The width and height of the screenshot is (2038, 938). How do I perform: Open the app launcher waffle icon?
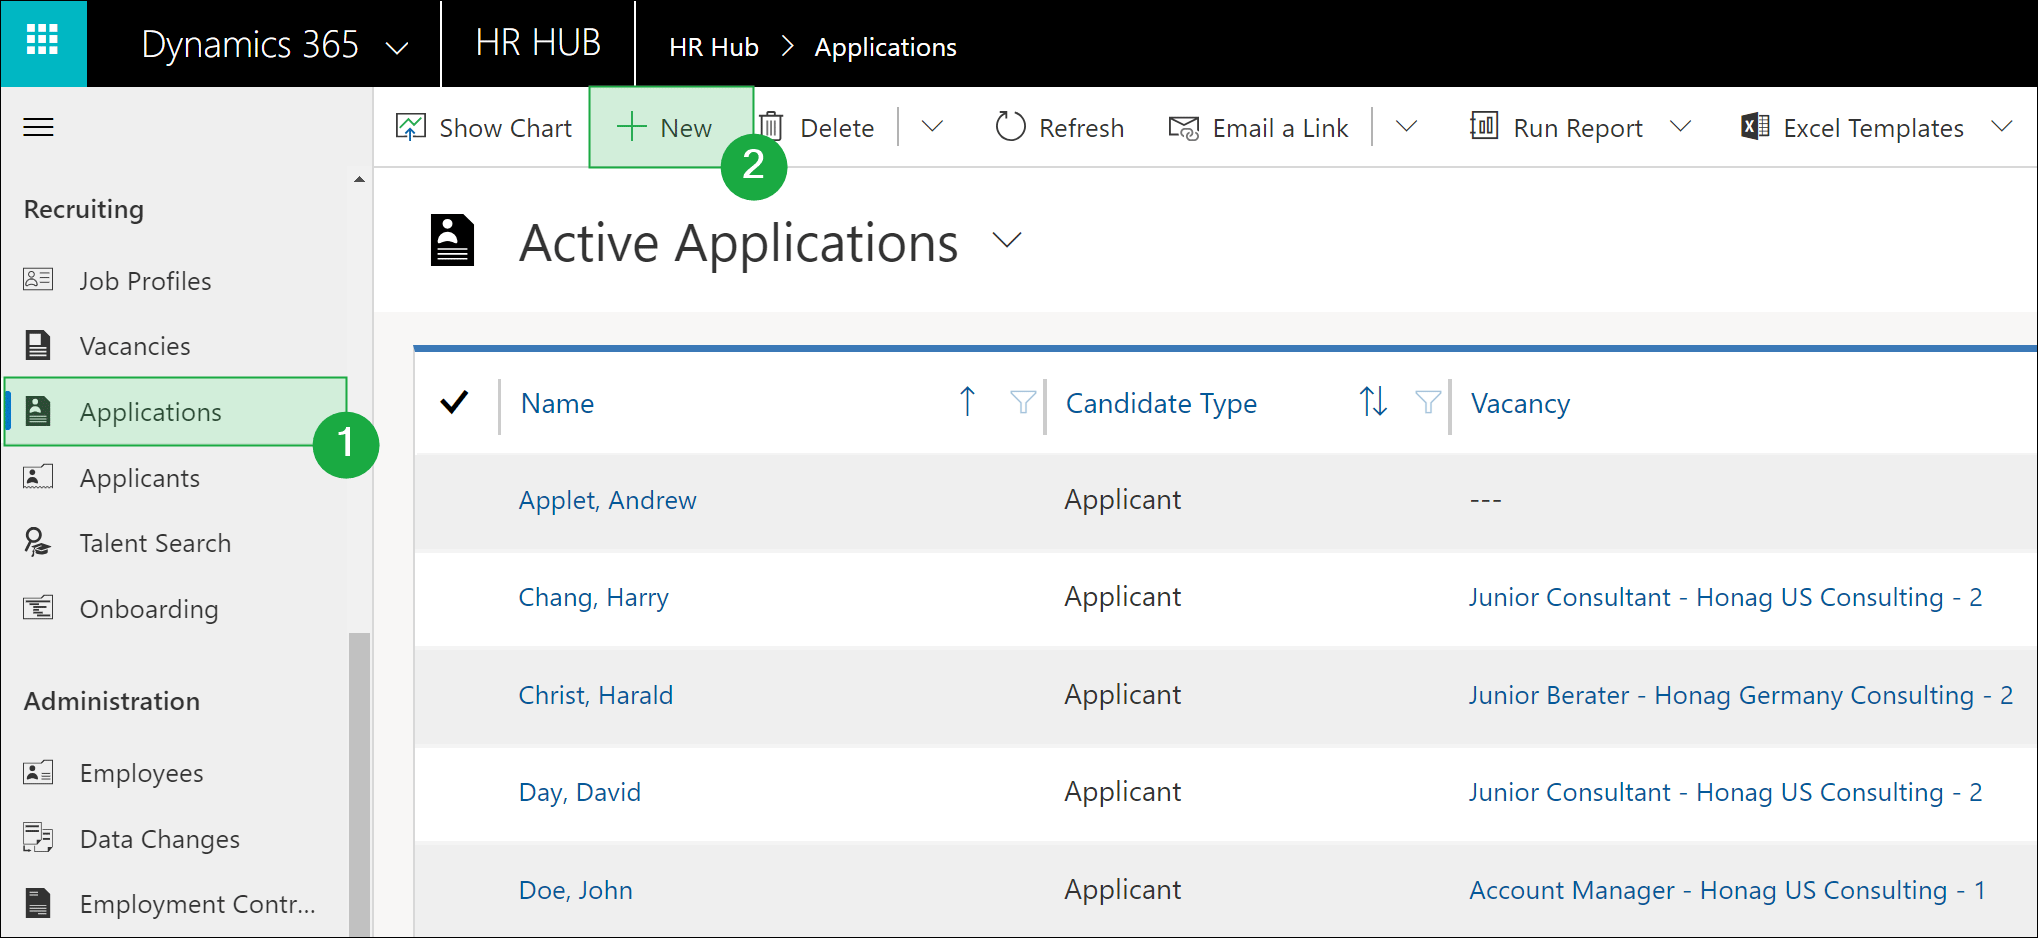pos(42,41)
